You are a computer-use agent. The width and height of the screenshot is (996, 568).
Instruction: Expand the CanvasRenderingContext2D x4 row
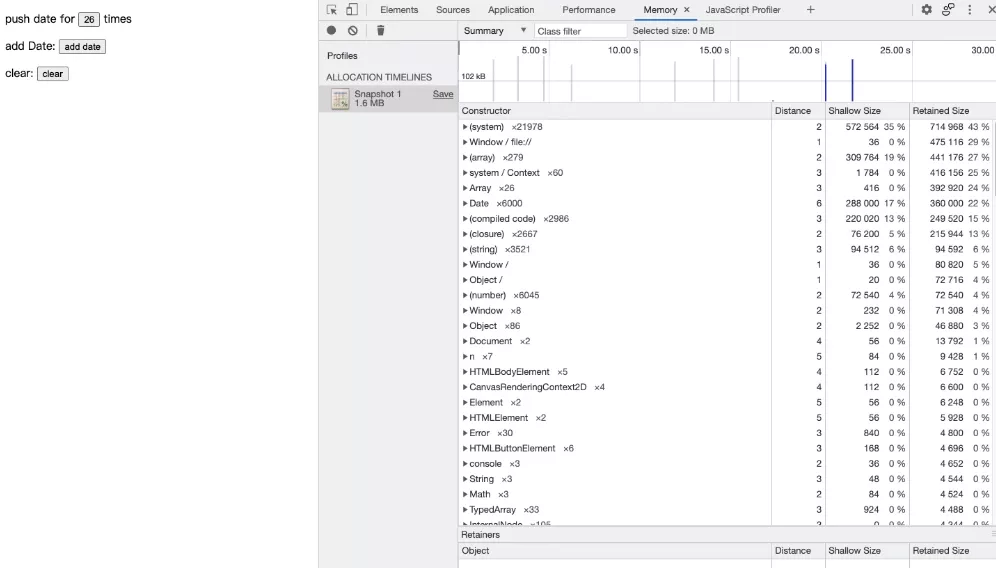pyautogui.click(x=465, y=387)
